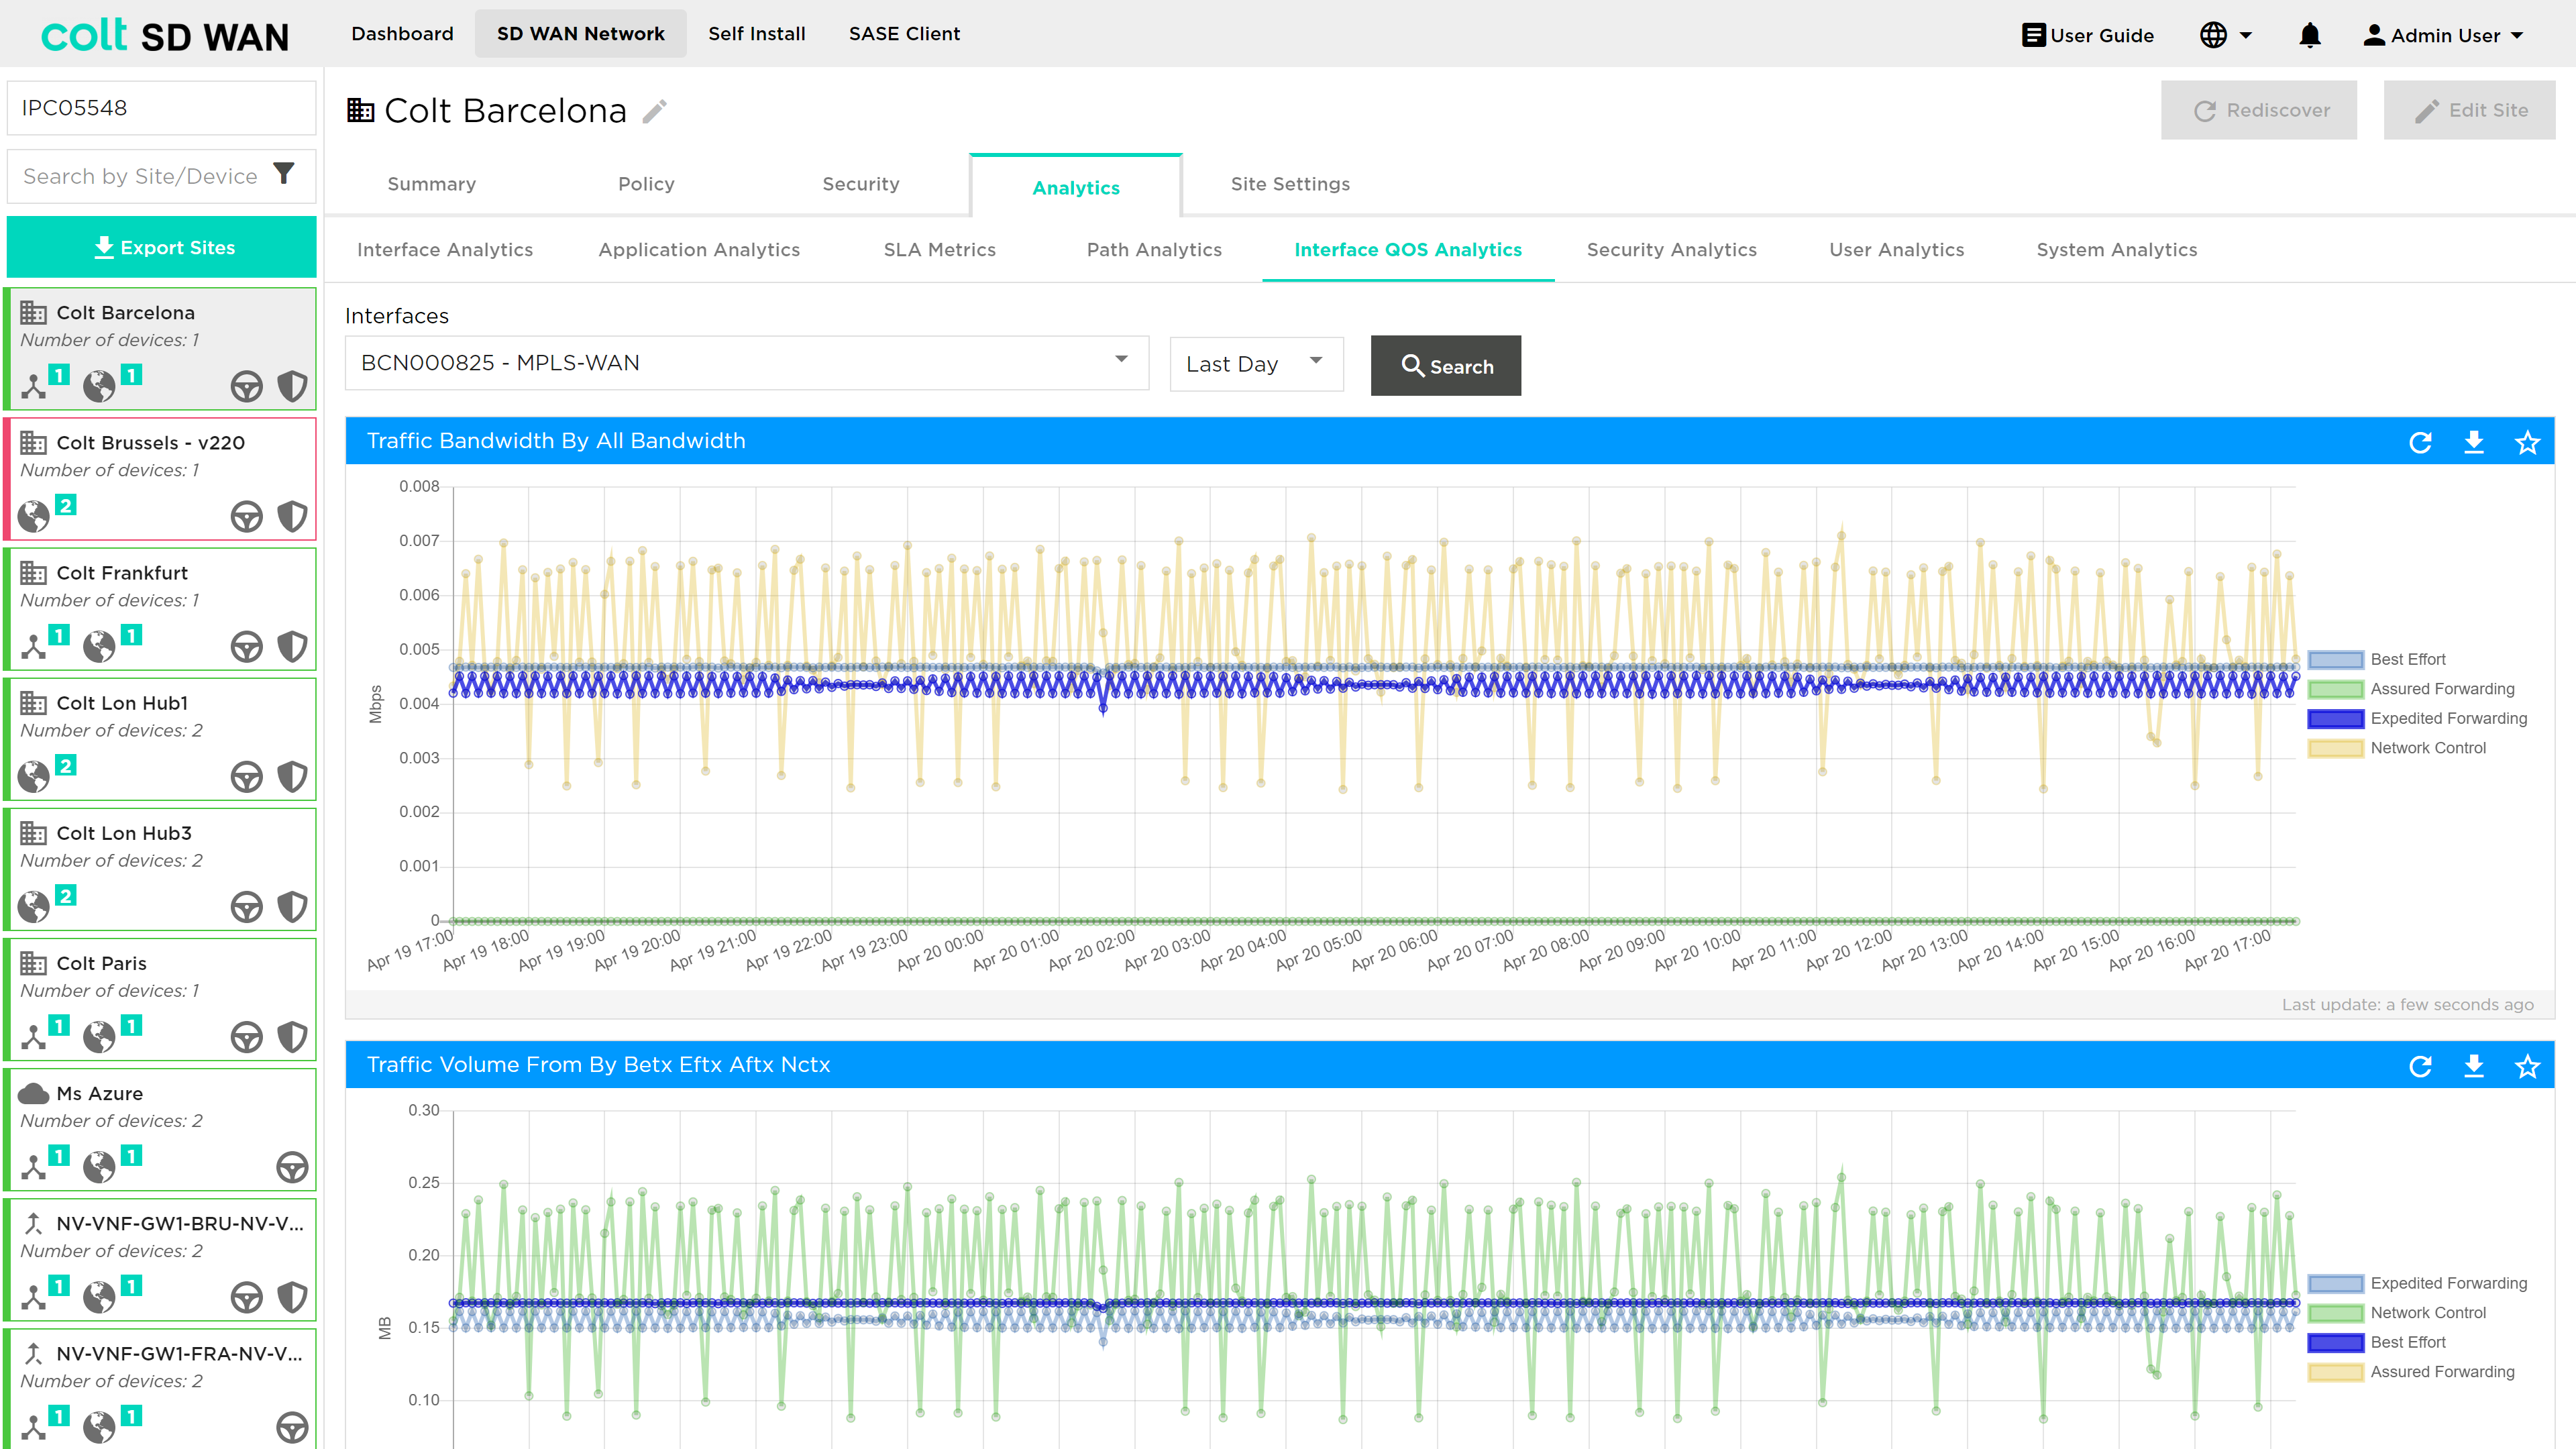The height and width of the screenshot is (1449, 2576).
Task: Toggle Best Effort series in volume chart legend
Action: tap(2377, 1342)
